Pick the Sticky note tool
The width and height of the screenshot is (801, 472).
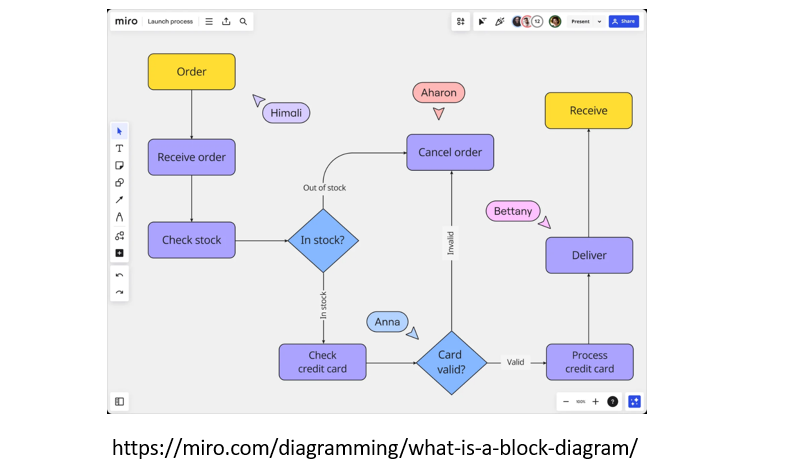[x=119, y=165]
